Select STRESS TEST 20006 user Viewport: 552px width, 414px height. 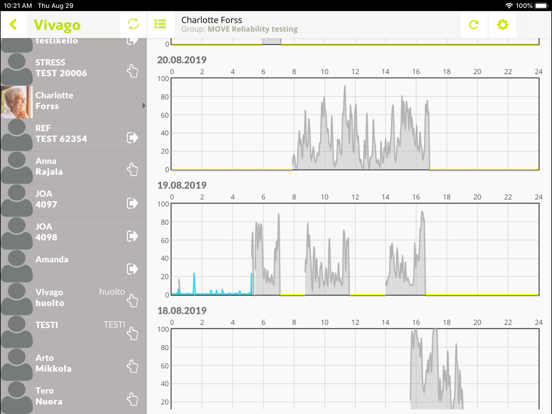74,69
